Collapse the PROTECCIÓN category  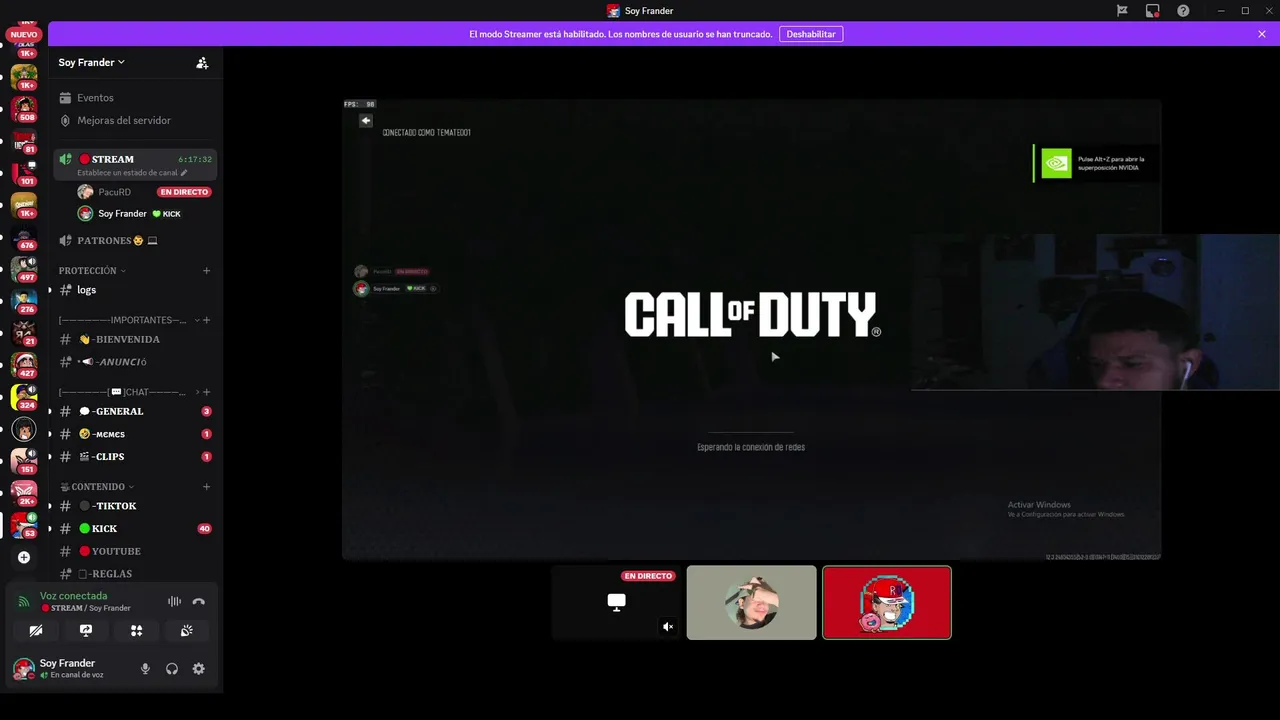pyautogui.click(x=92, y=271)
